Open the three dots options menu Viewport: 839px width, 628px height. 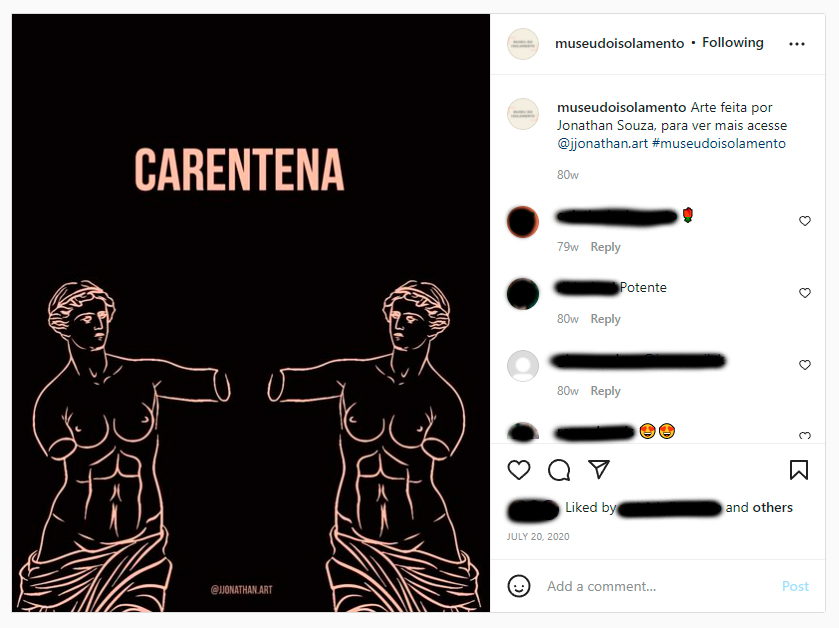tap(797, 44)
